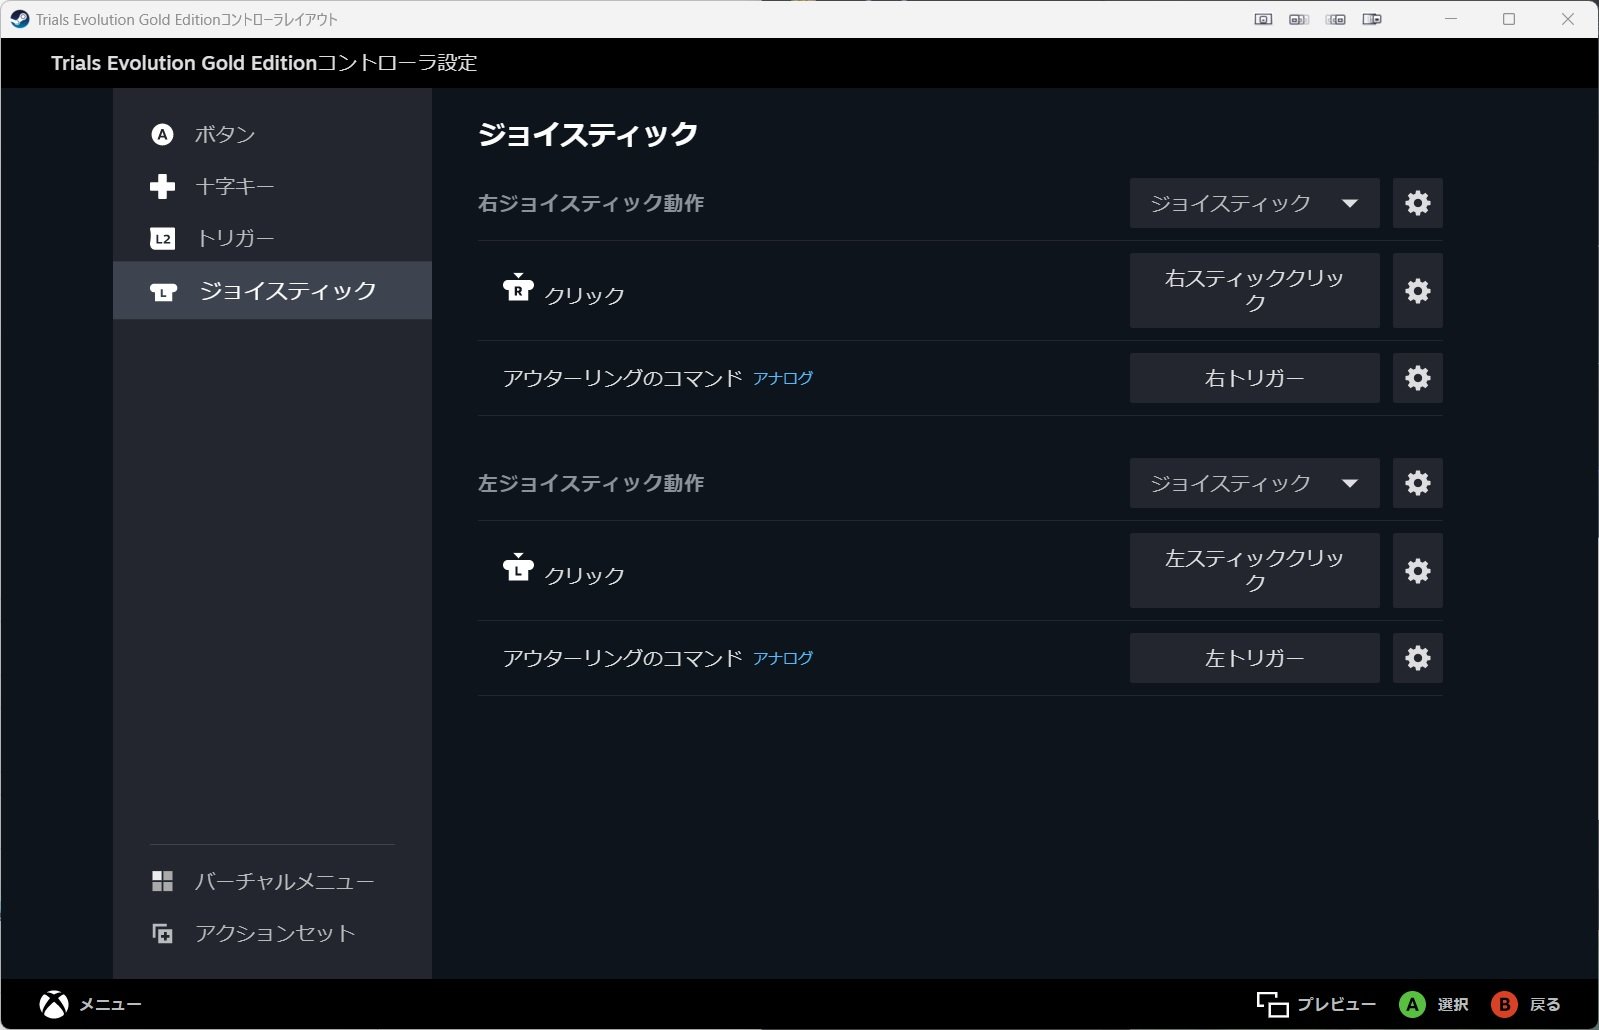Maximize the controller layout window
Viewport: 1599px width, 1030px height.
[1509, 19]
